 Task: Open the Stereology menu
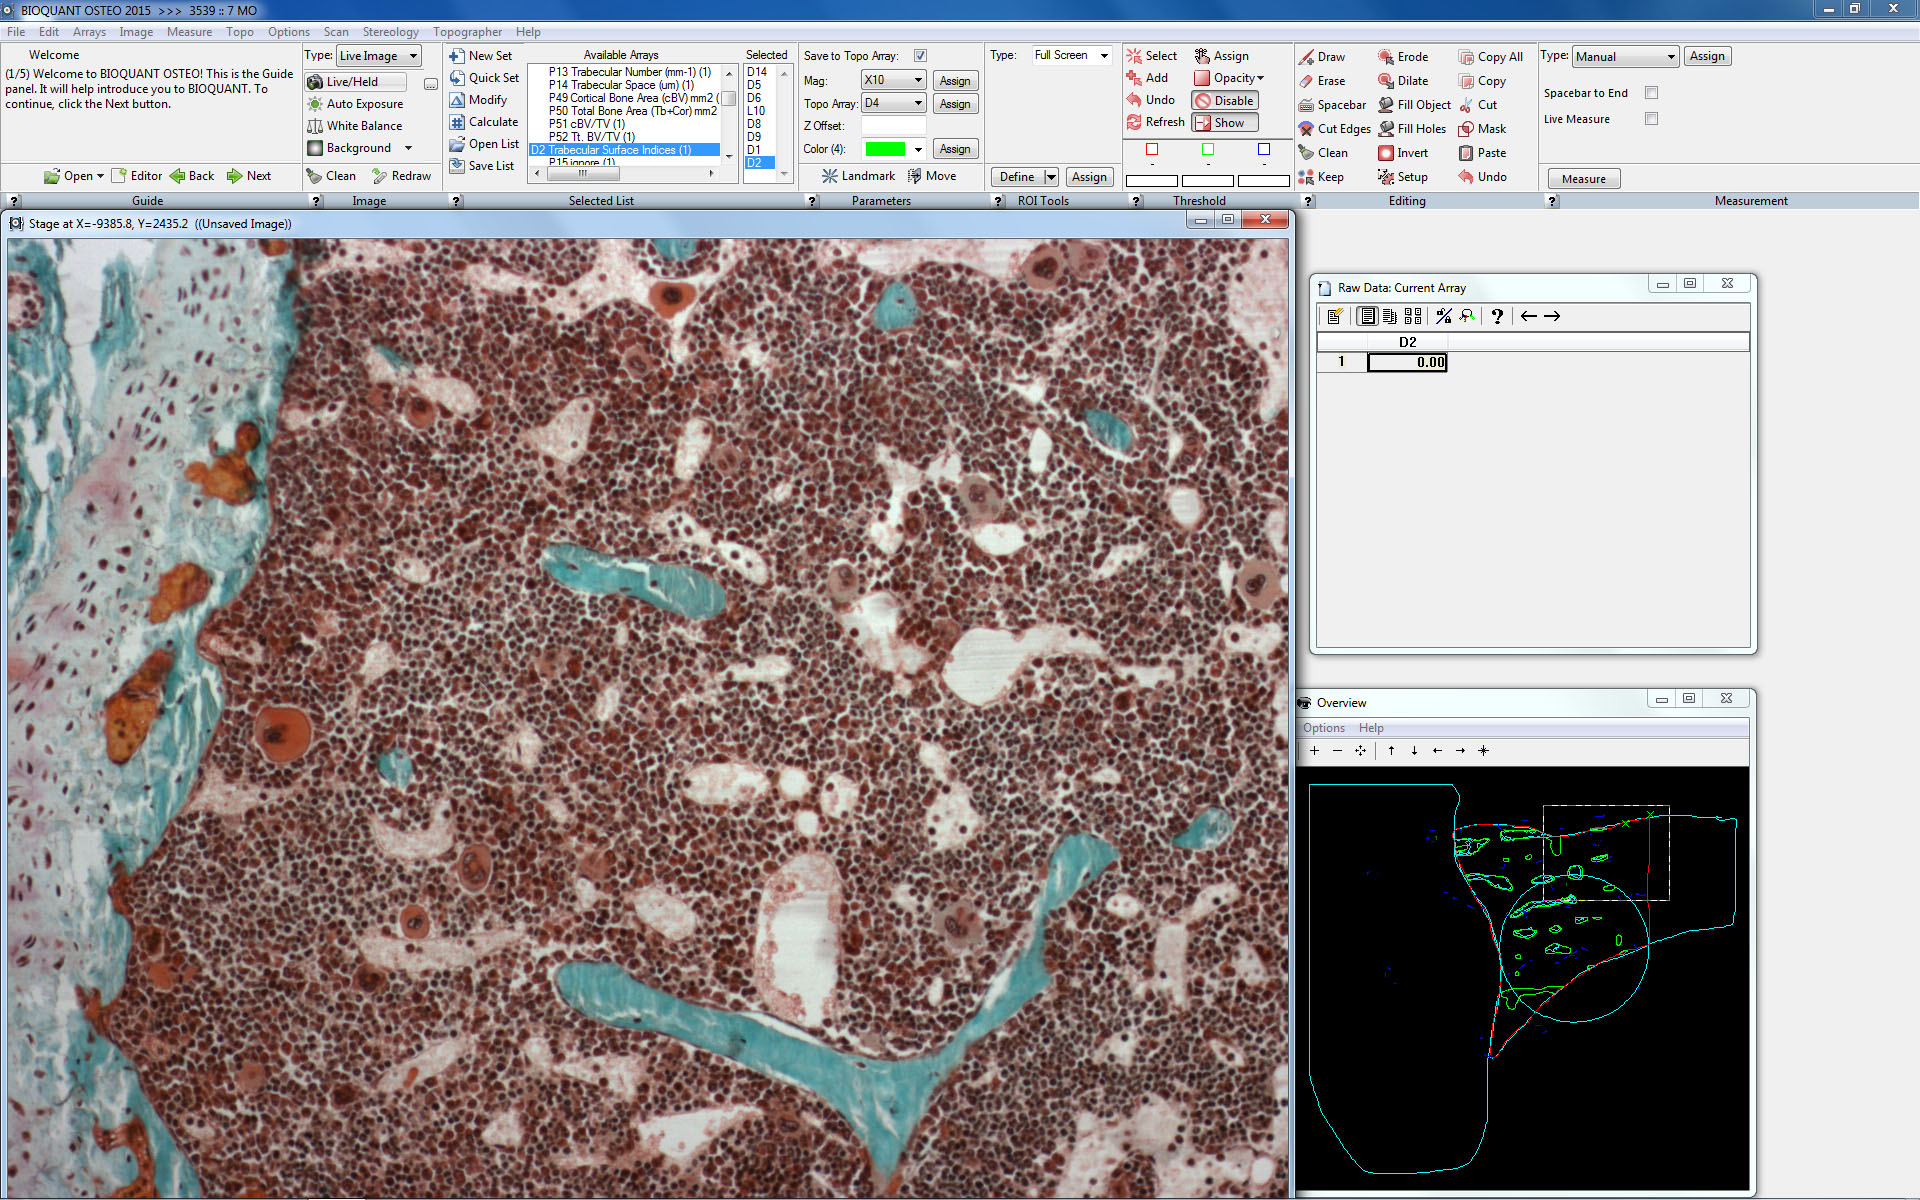(x=390, y=32)
